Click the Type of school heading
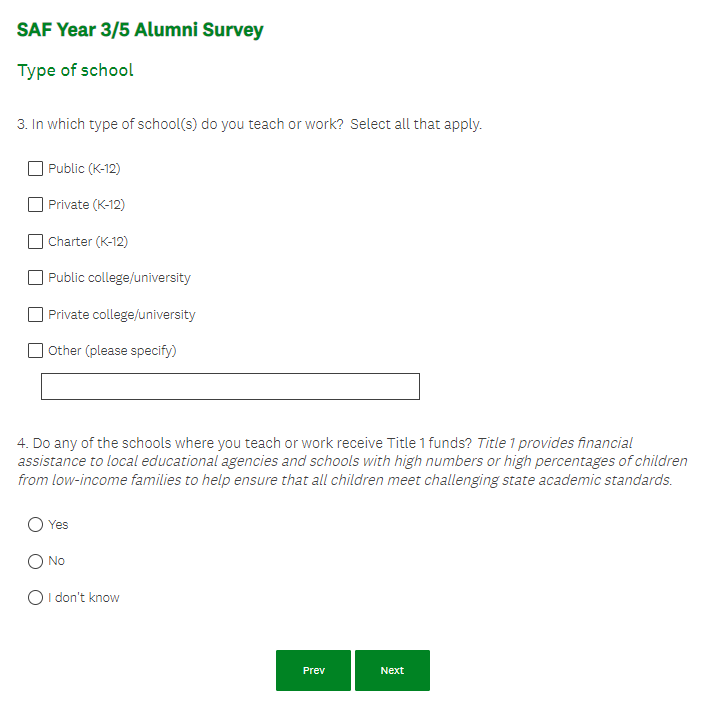The height and width of the screenshot is (705, 723). tap(75, 70)
